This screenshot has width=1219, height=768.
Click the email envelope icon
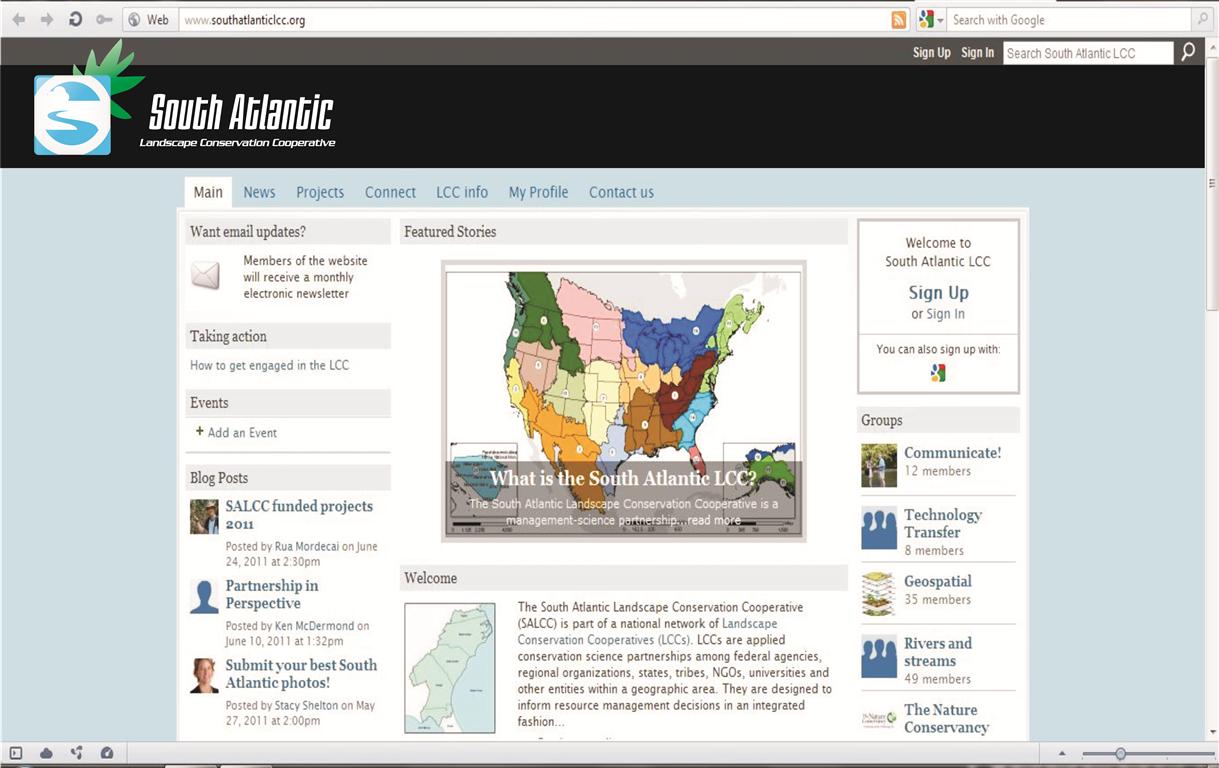pos(205,275)
